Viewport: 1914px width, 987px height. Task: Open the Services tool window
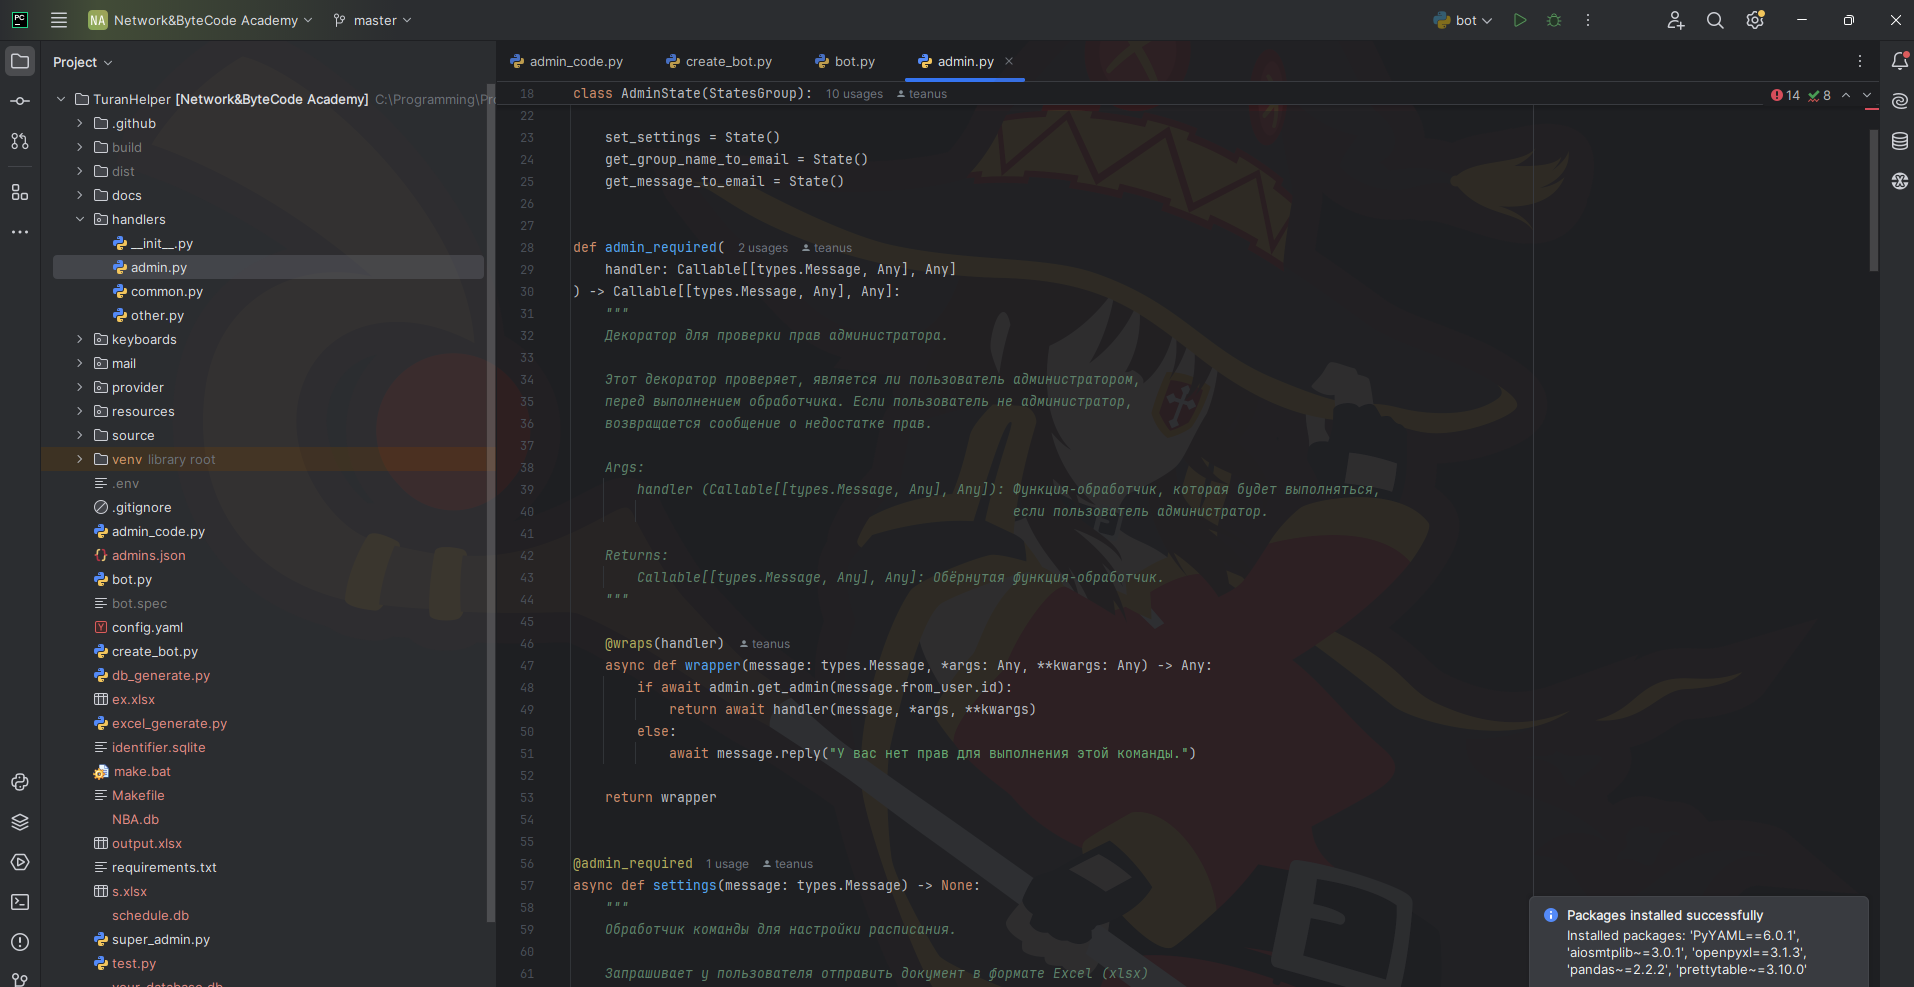tap(20, 862)
